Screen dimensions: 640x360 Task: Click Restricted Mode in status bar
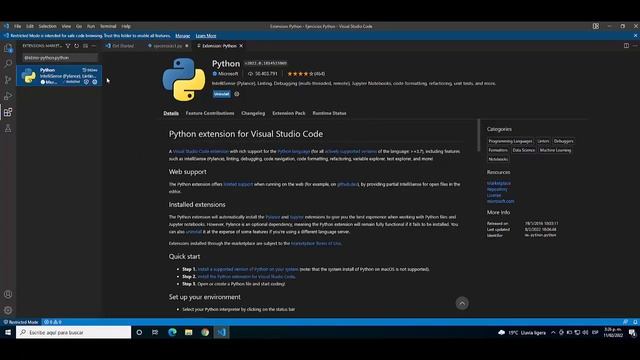[20, 322]
